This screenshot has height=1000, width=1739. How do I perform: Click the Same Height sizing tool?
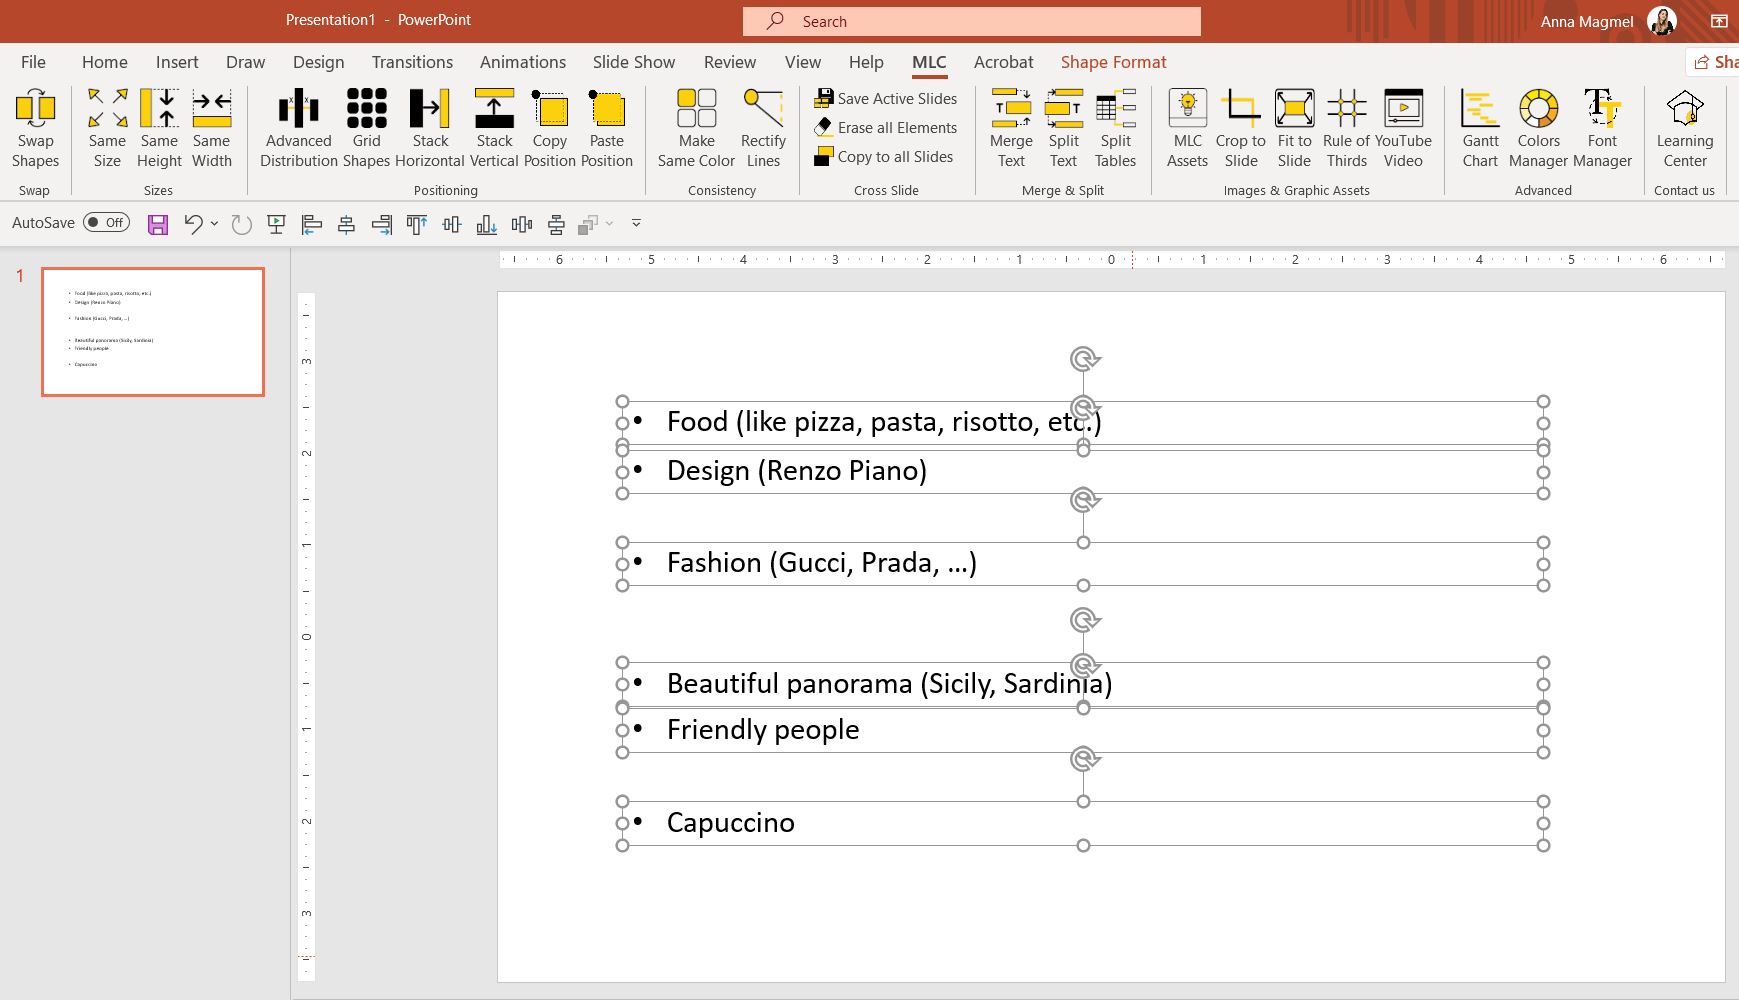point(158,128)
